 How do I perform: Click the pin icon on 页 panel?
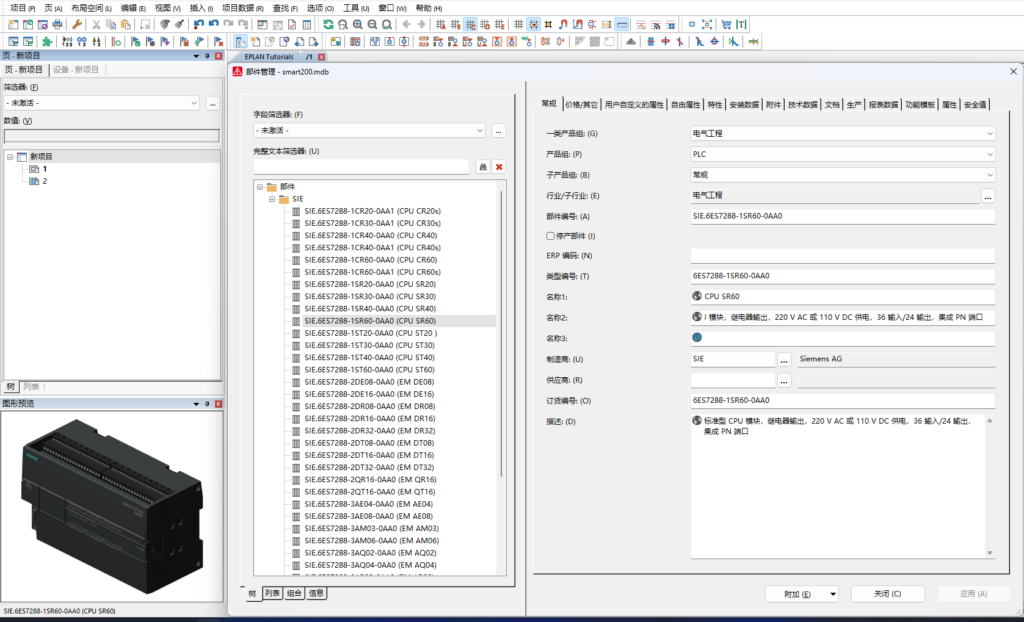tap(208, 56)
